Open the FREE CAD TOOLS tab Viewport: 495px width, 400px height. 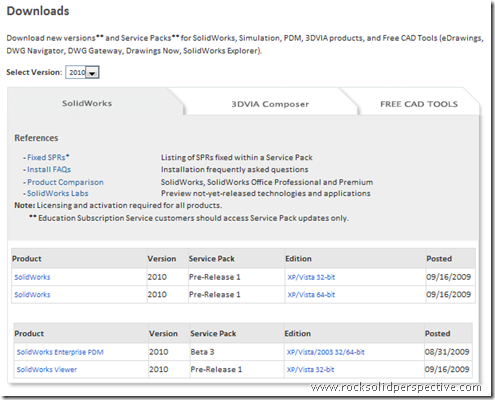coord(419,104)
